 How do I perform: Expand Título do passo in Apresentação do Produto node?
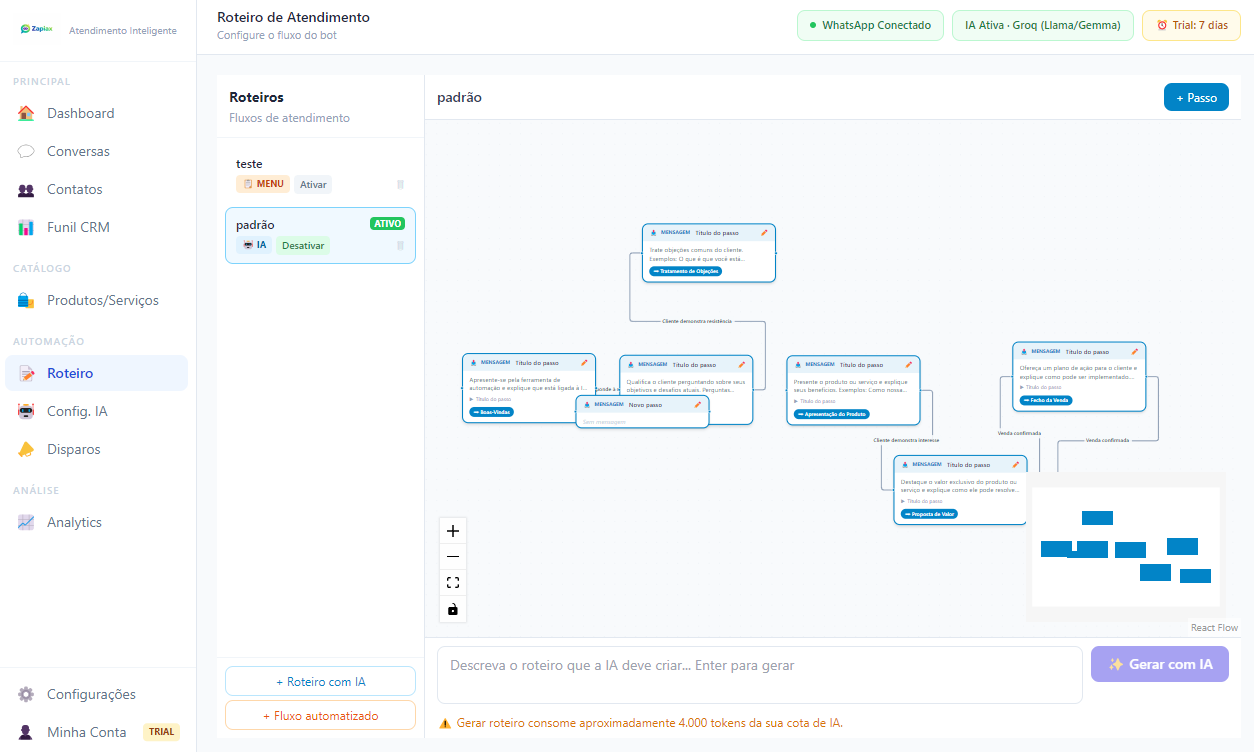(x=815, y=401)
